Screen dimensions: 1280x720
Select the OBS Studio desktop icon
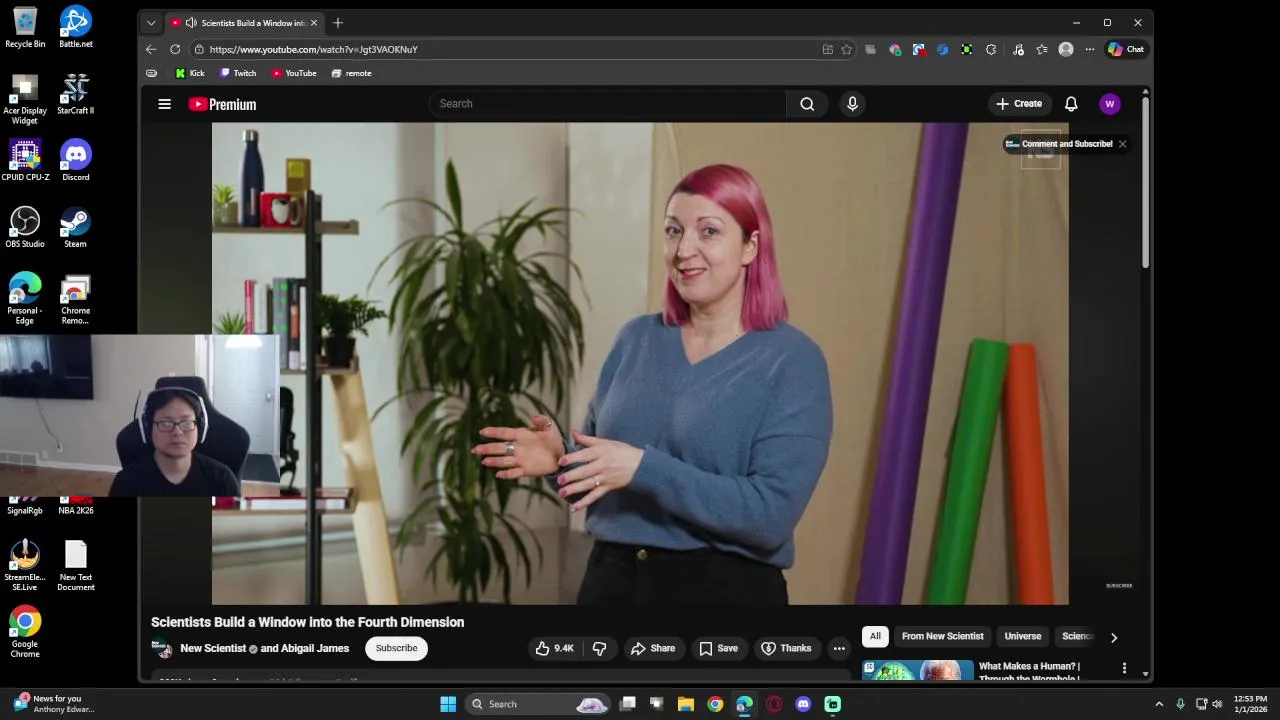(x=25, y=228)
